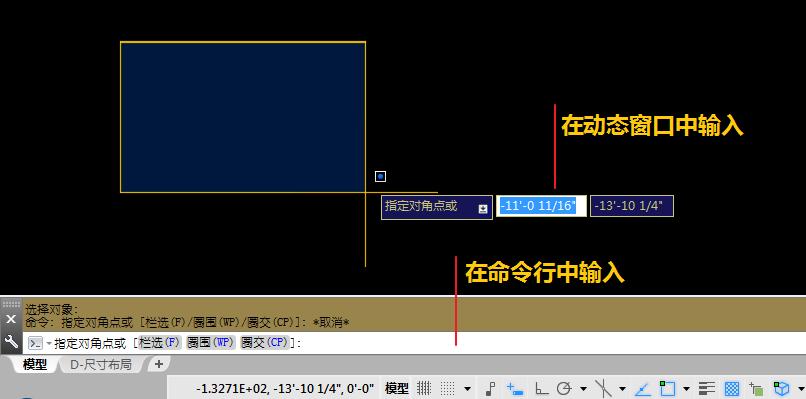
Task: Choose 圈交(CP) option in command line
Action: [265, 342]
